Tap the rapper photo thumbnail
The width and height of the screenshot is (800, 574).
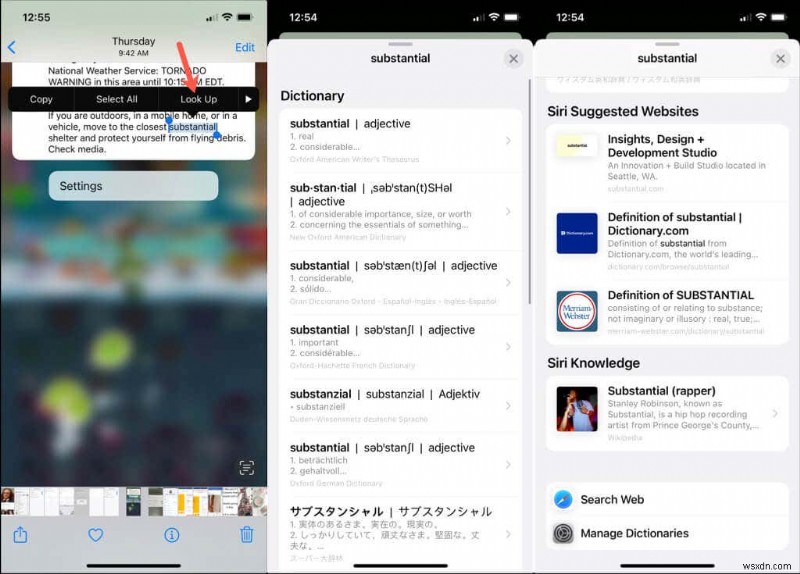click(x=577, y=409)
